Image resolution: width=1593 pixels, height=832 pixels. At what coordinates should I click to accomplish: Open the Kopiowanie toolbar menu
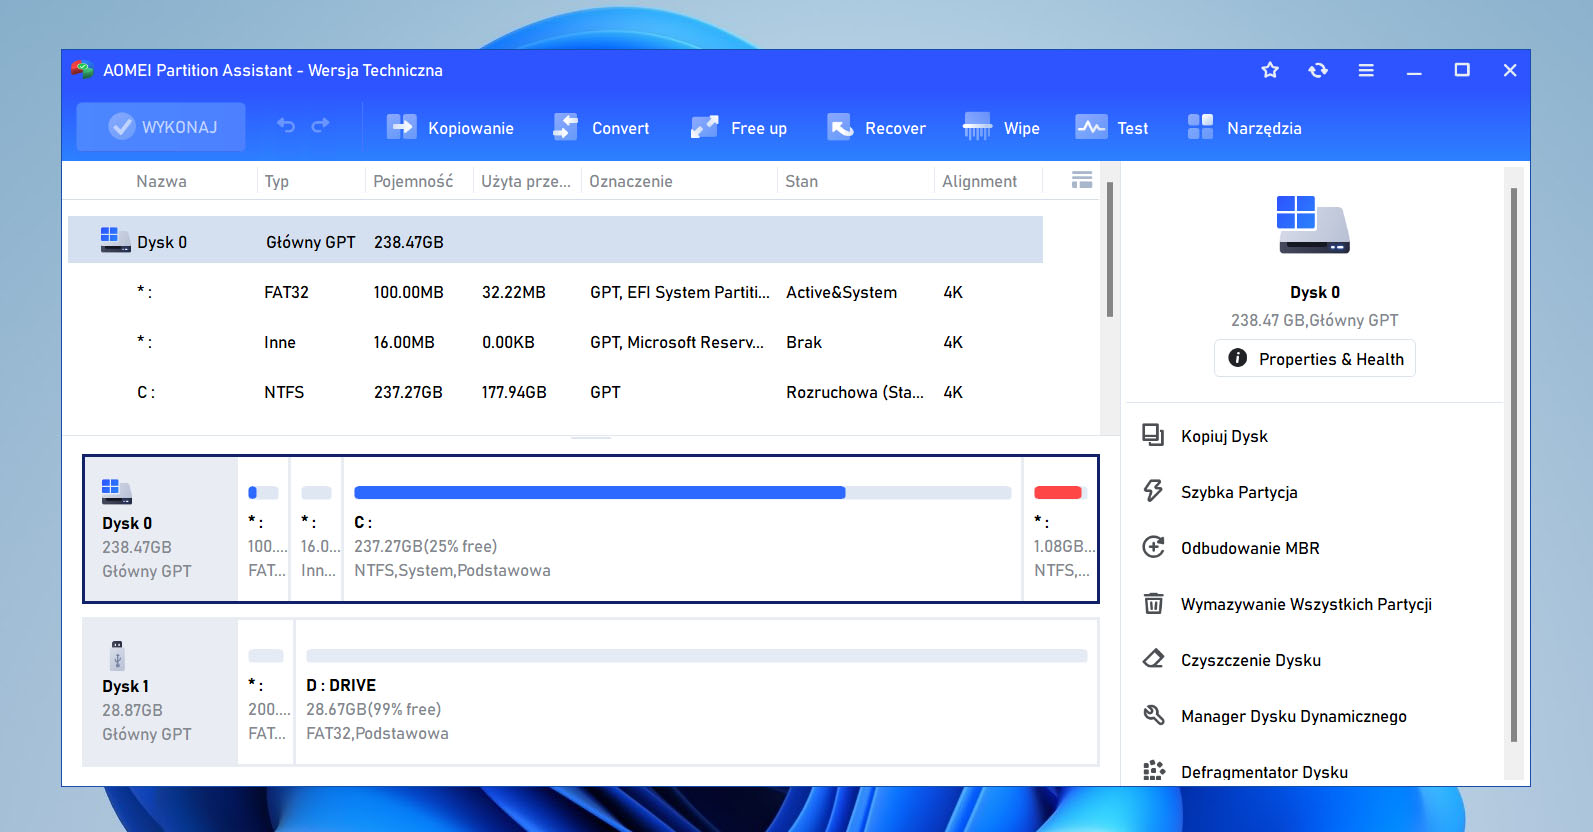pos(450,128)
